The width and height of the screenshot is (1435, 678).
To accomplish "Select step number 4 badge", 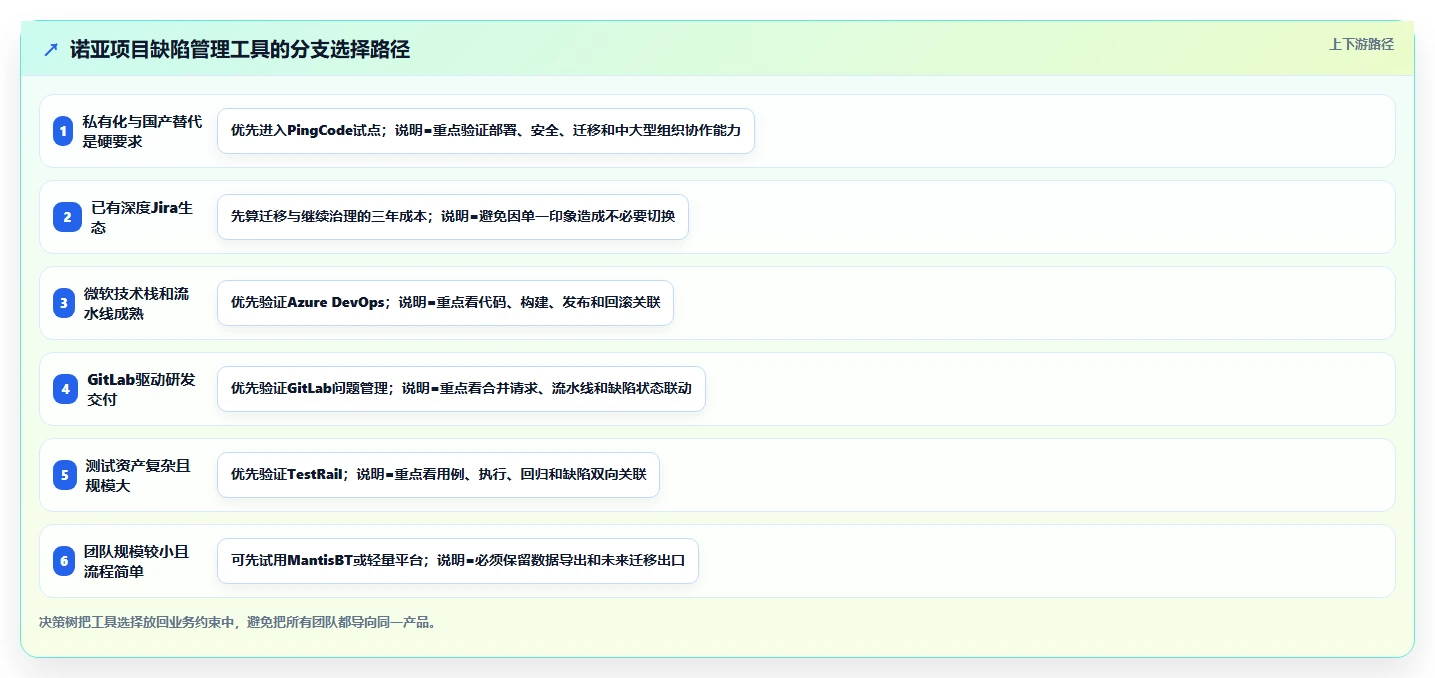I will coord(65,389).
